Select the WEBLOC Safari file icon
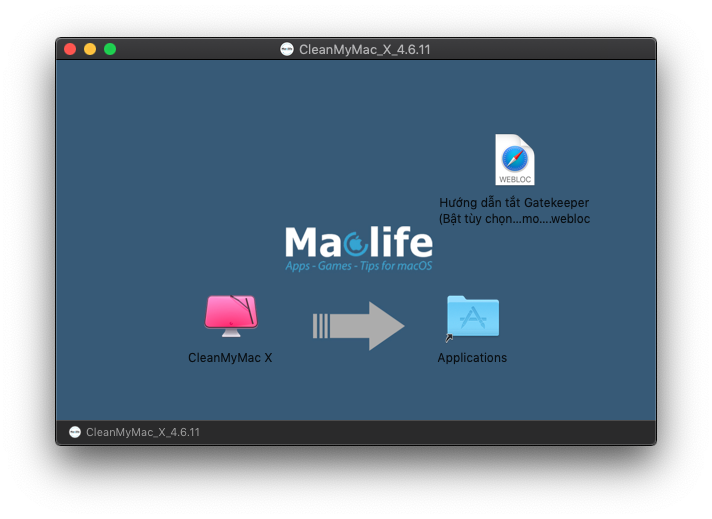This screenshot has width=712, height=519. point(514,159)
